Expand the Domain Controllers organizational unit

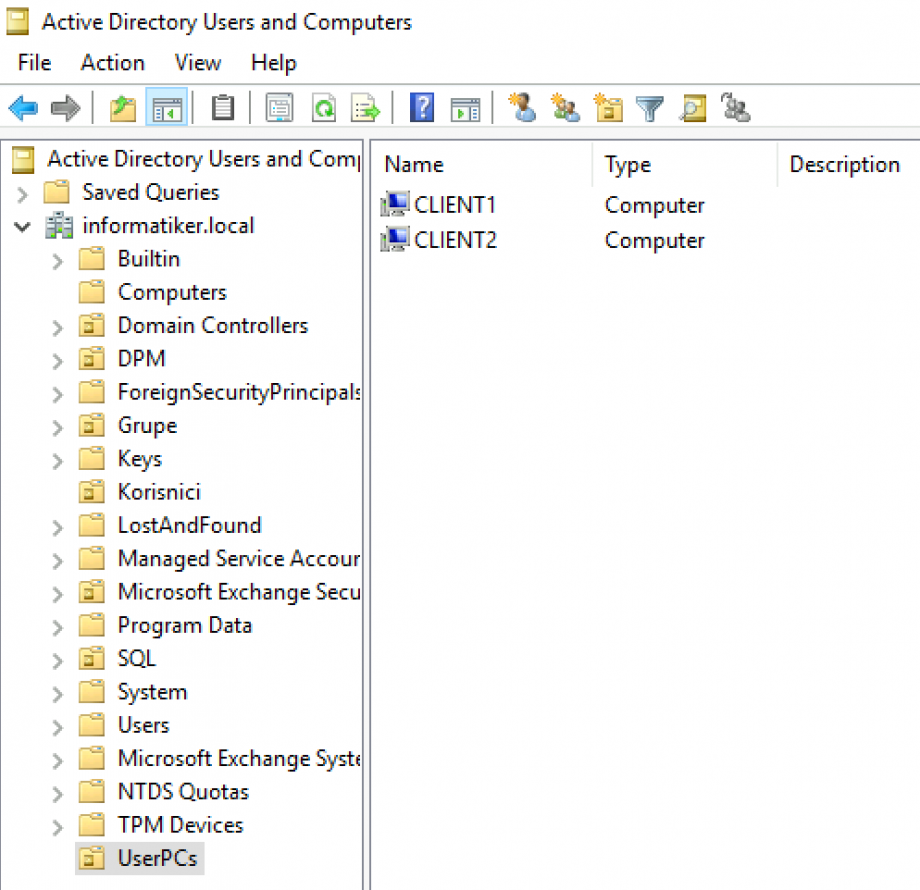click(57, 325)
